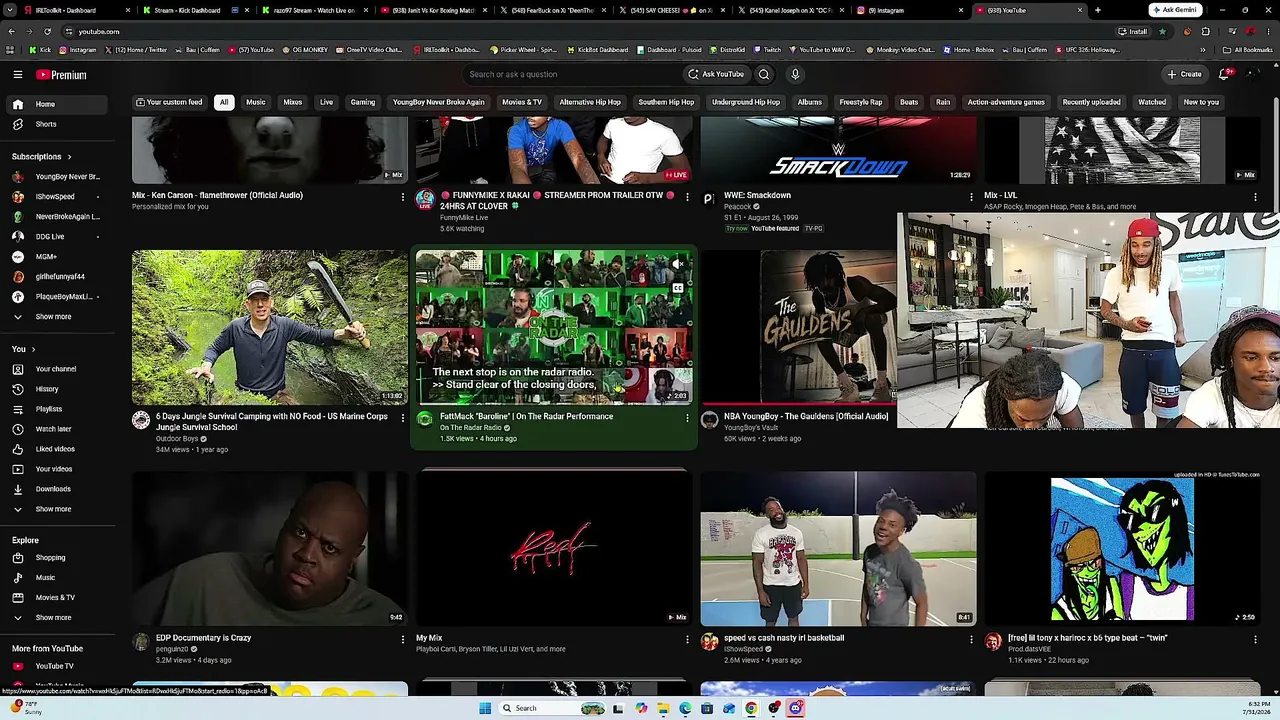Open the Windows Start menu
Viewport: 1280px width, 720px height.
pyautogui.click(x=486, y=708)
